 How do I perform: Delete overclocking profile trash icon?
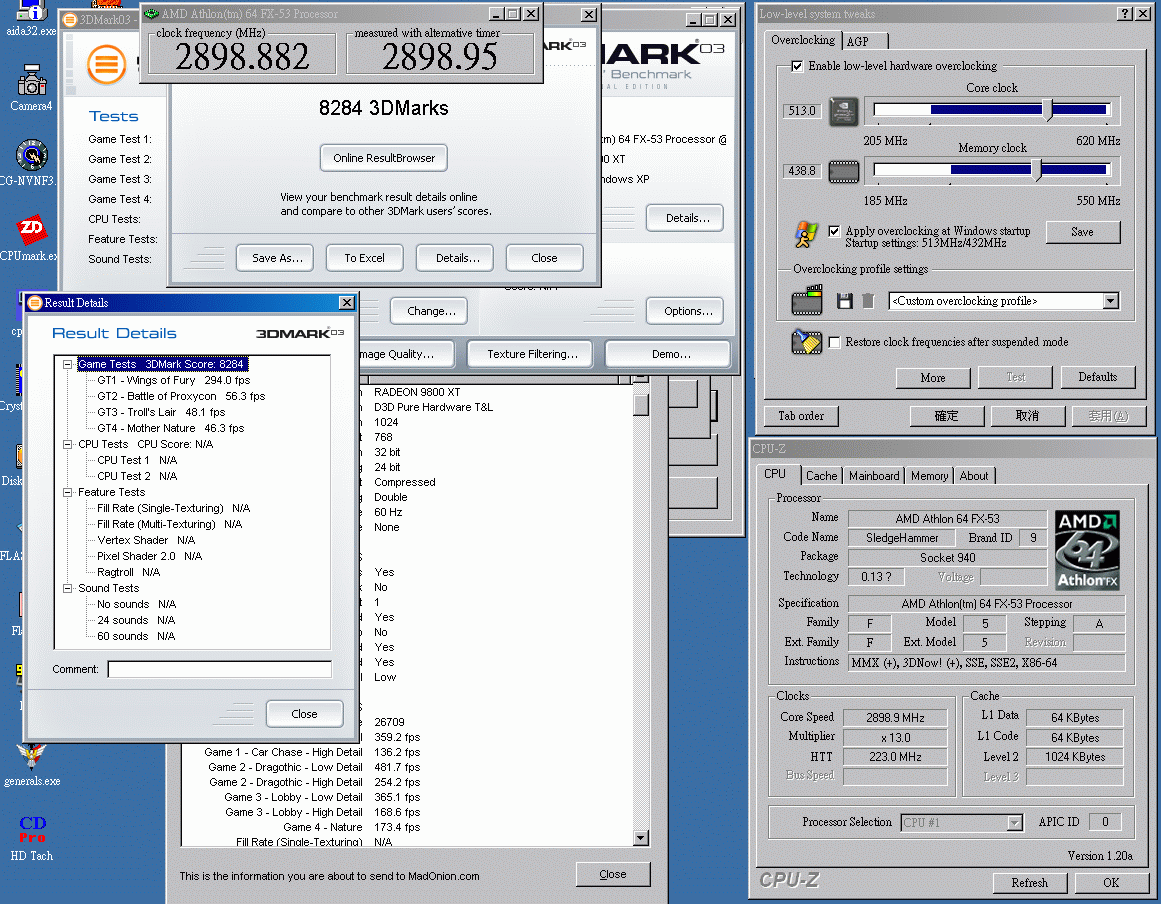[x=868, y=301]
